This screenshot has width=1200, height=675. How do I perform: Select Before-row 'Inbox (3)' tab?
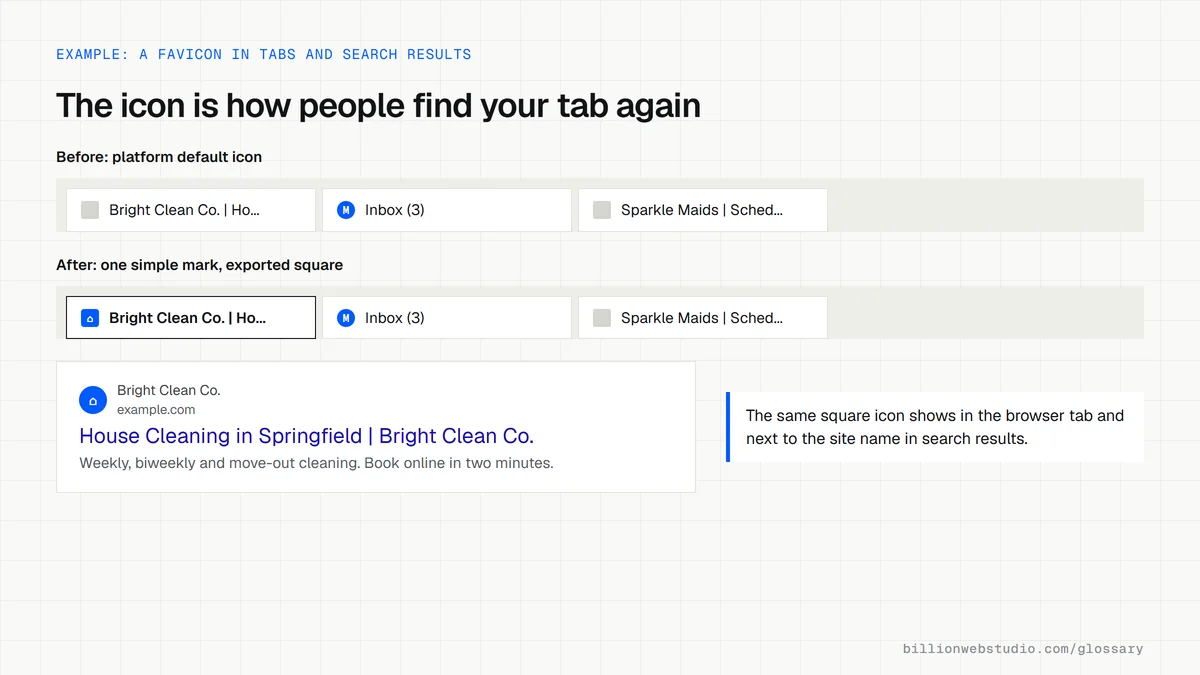tap(447, 210)
